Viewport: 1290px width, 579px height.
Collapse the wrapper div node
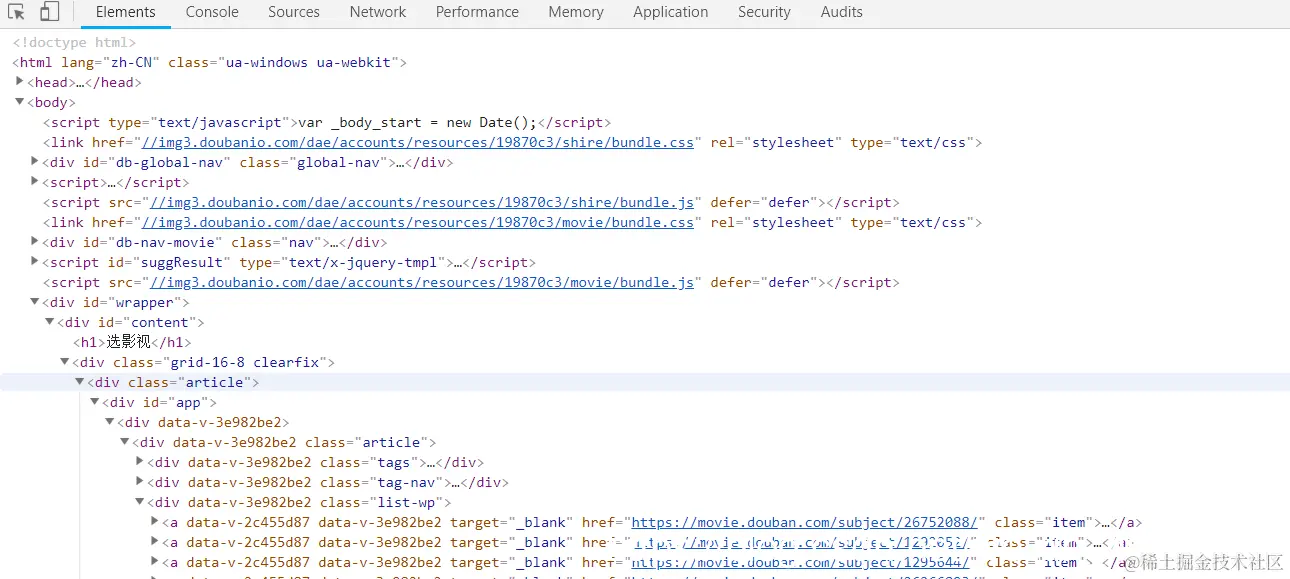click(x=35, y=302)
